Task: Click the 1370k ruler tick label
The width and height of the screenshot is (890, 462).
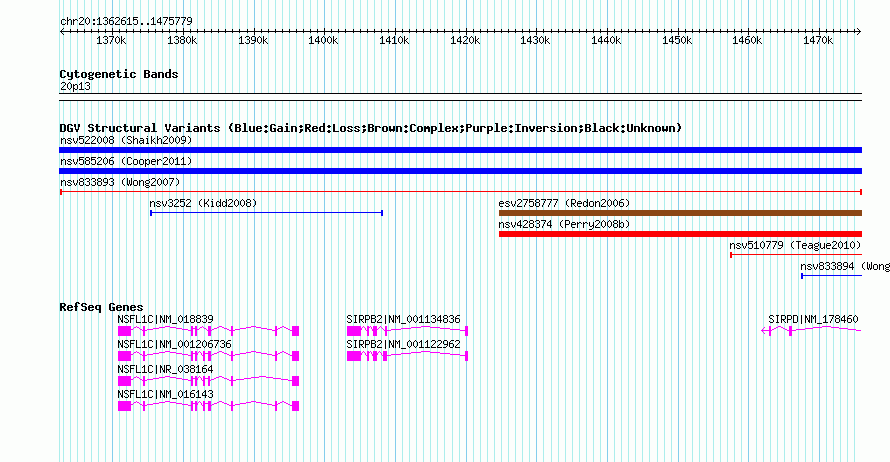Action: point(111,40)
